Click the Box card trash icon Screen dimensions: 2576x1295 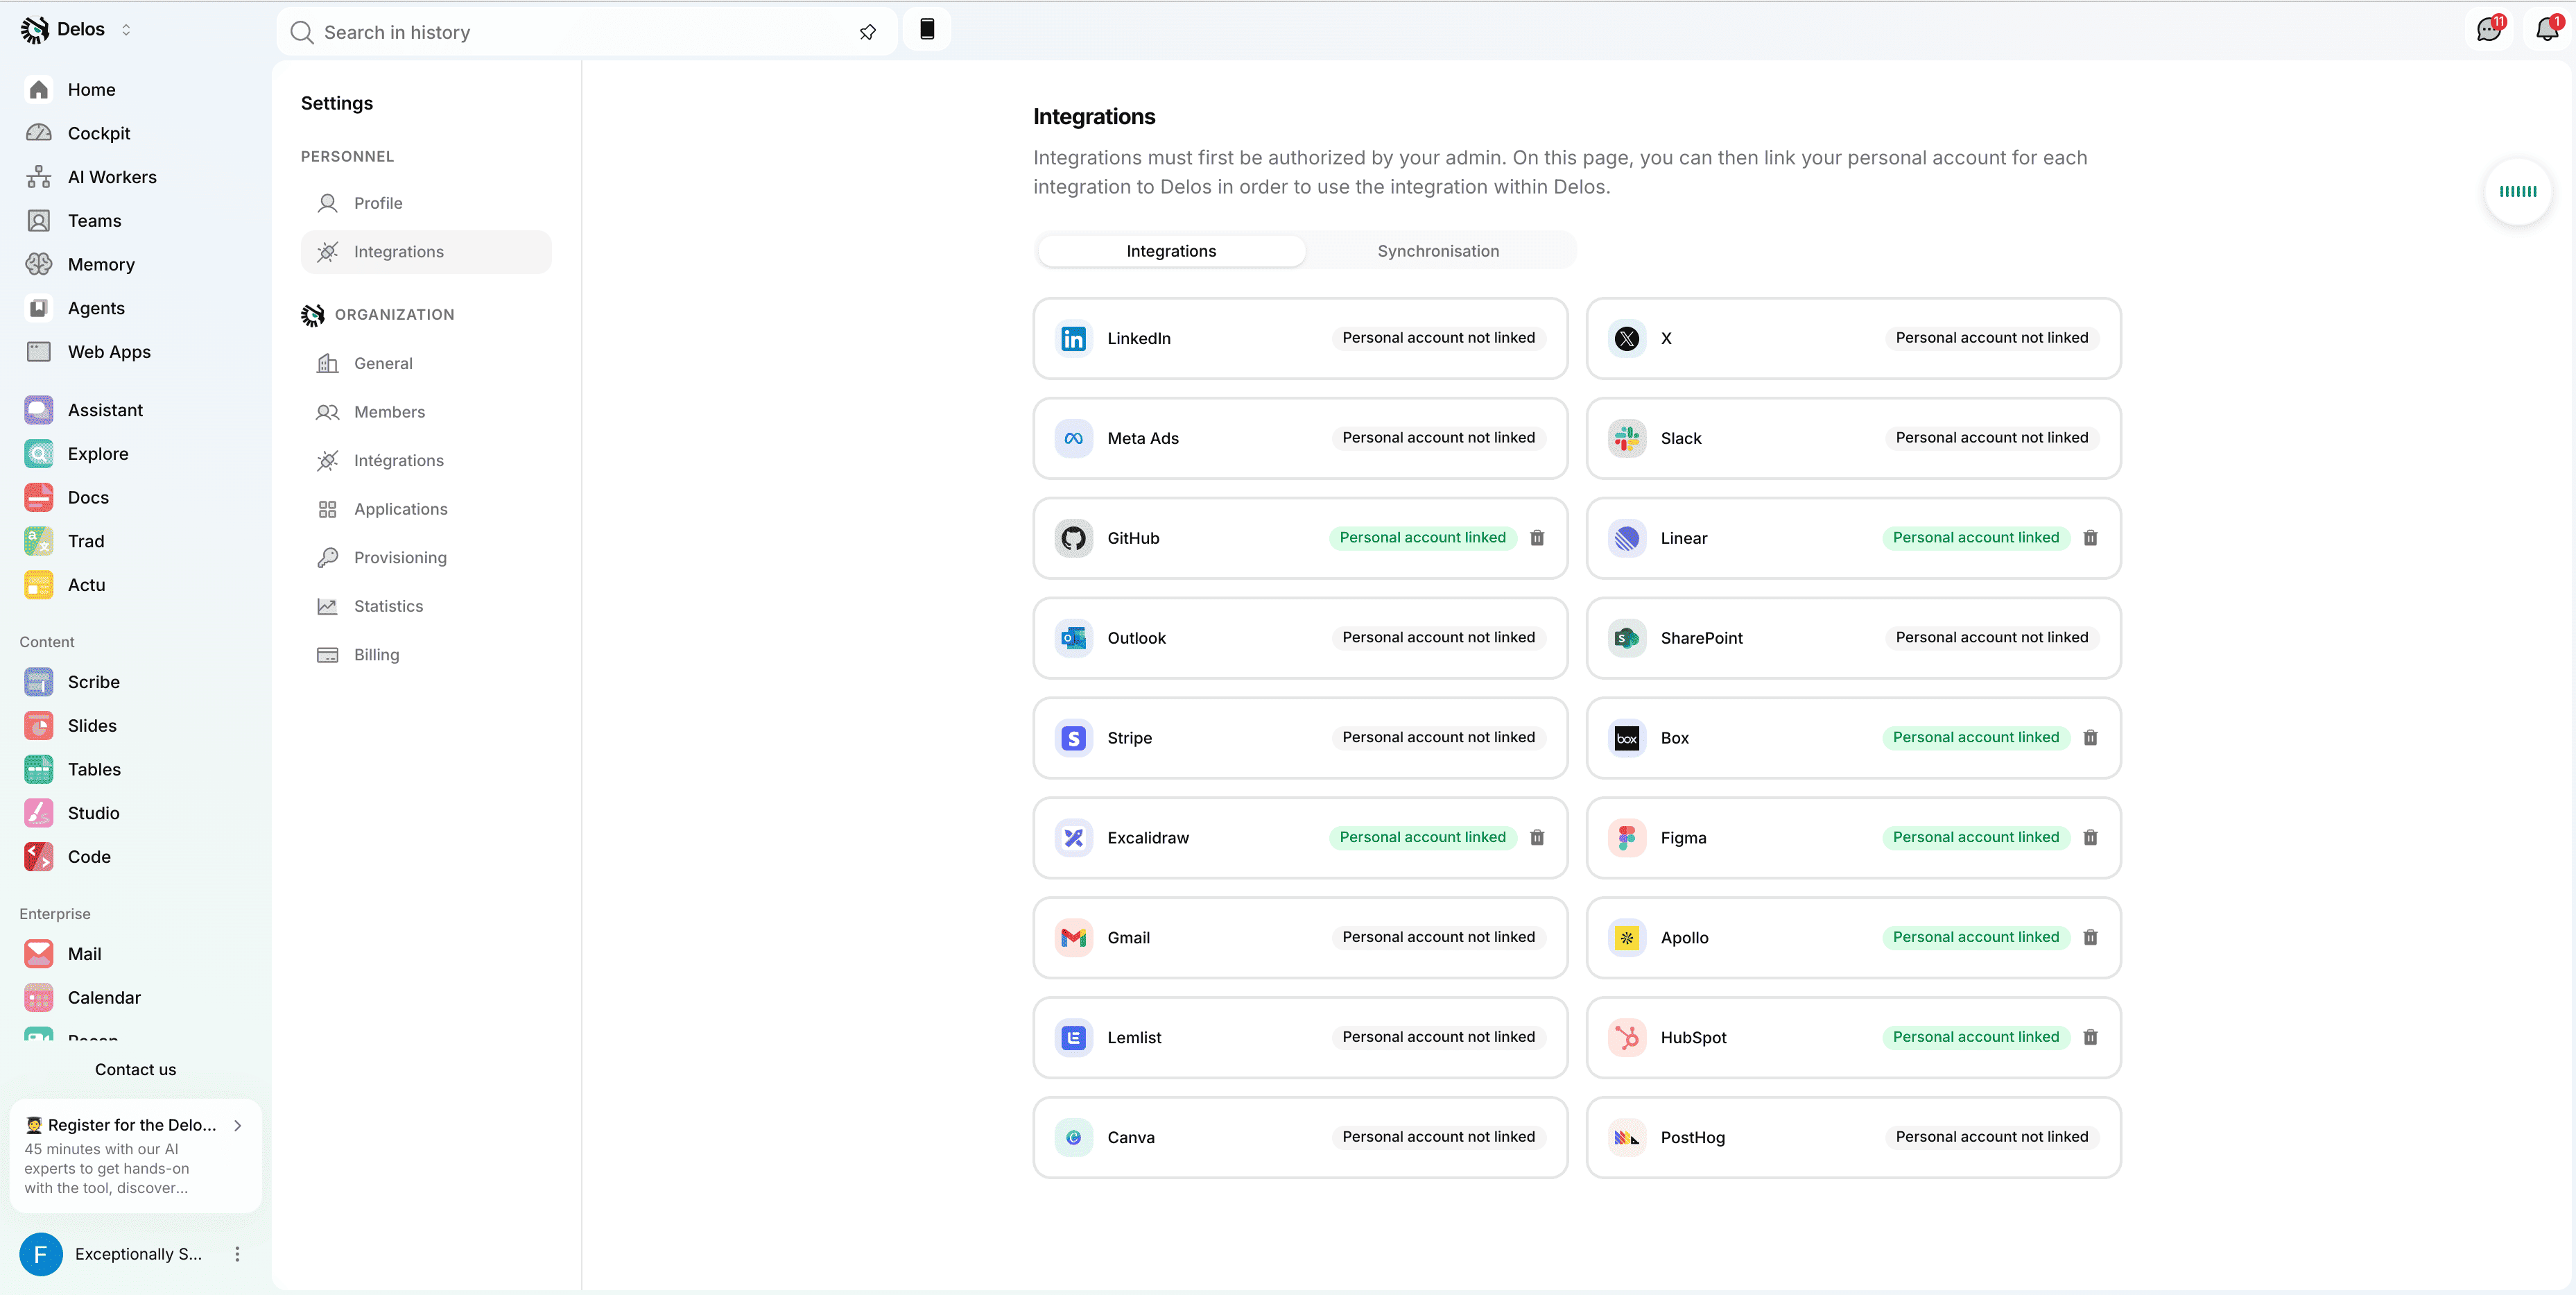point(2090,738)
